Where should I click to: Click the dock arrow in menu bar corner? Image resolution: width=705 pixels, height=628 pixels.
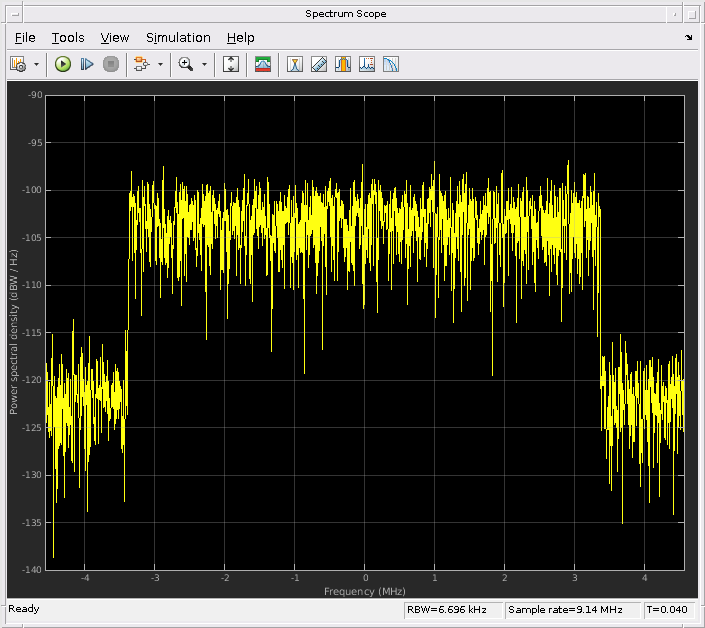pyautogui.click(x=688, y=37)
